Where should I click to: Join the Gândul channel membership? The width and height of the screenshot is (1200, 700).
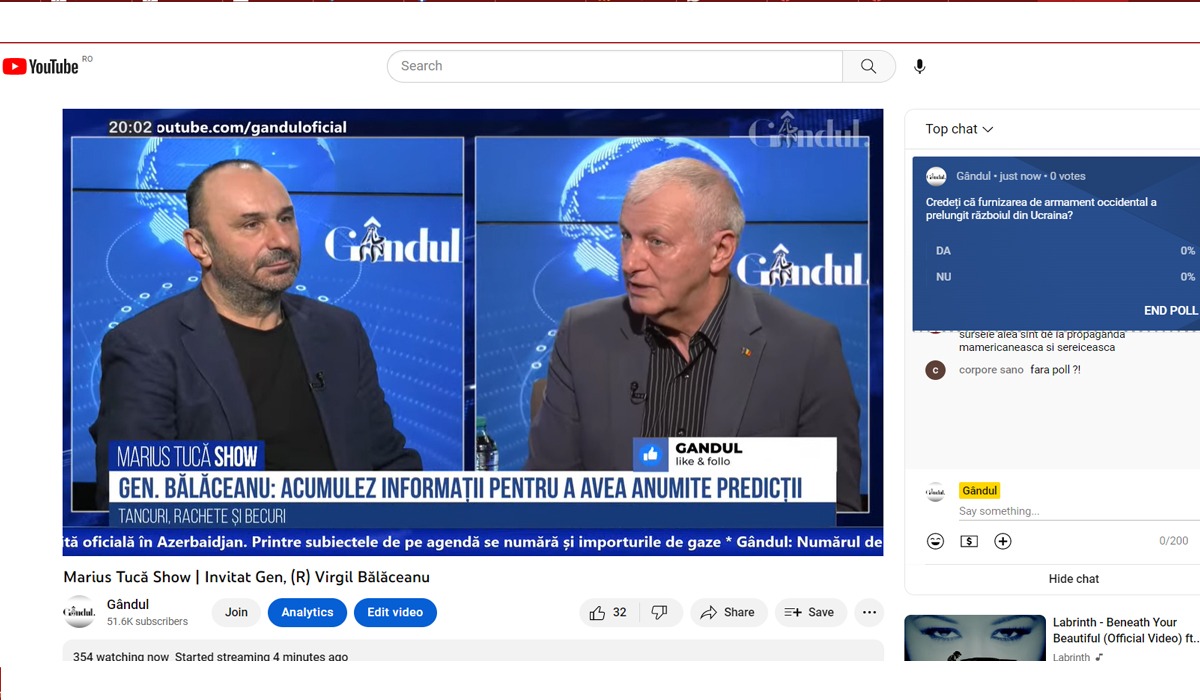237,612
